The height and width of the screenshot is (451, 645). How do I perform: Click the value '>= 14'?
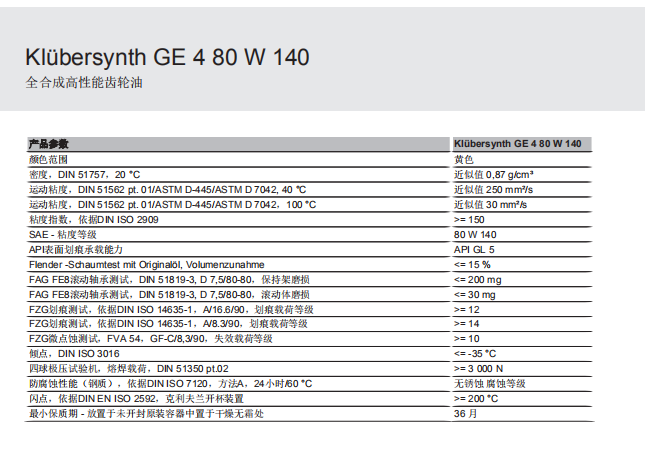(466, 323)
